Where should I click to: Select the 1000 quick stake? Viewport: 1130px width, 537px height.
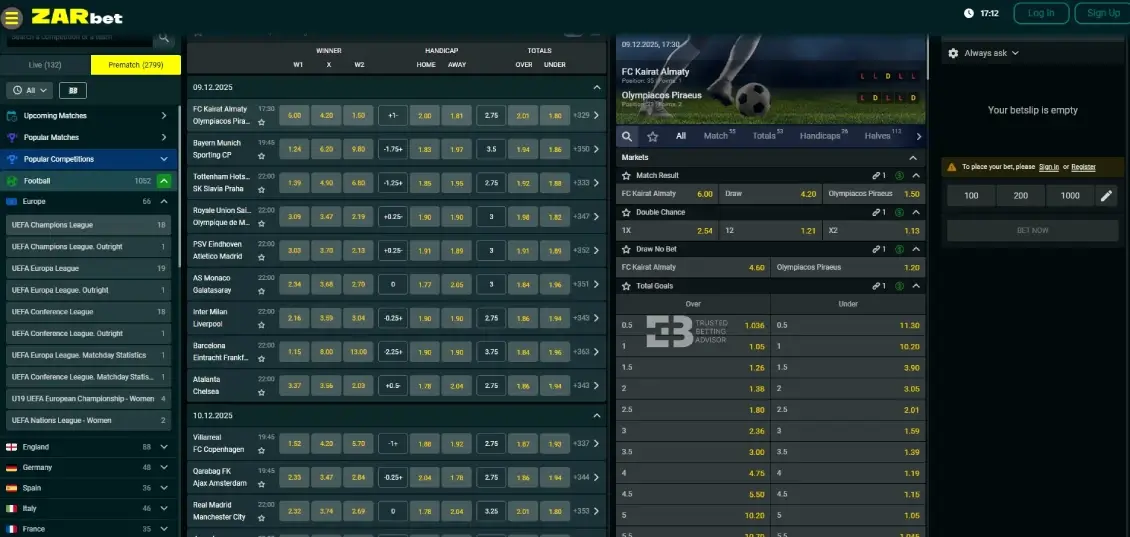click(1070, 196)
